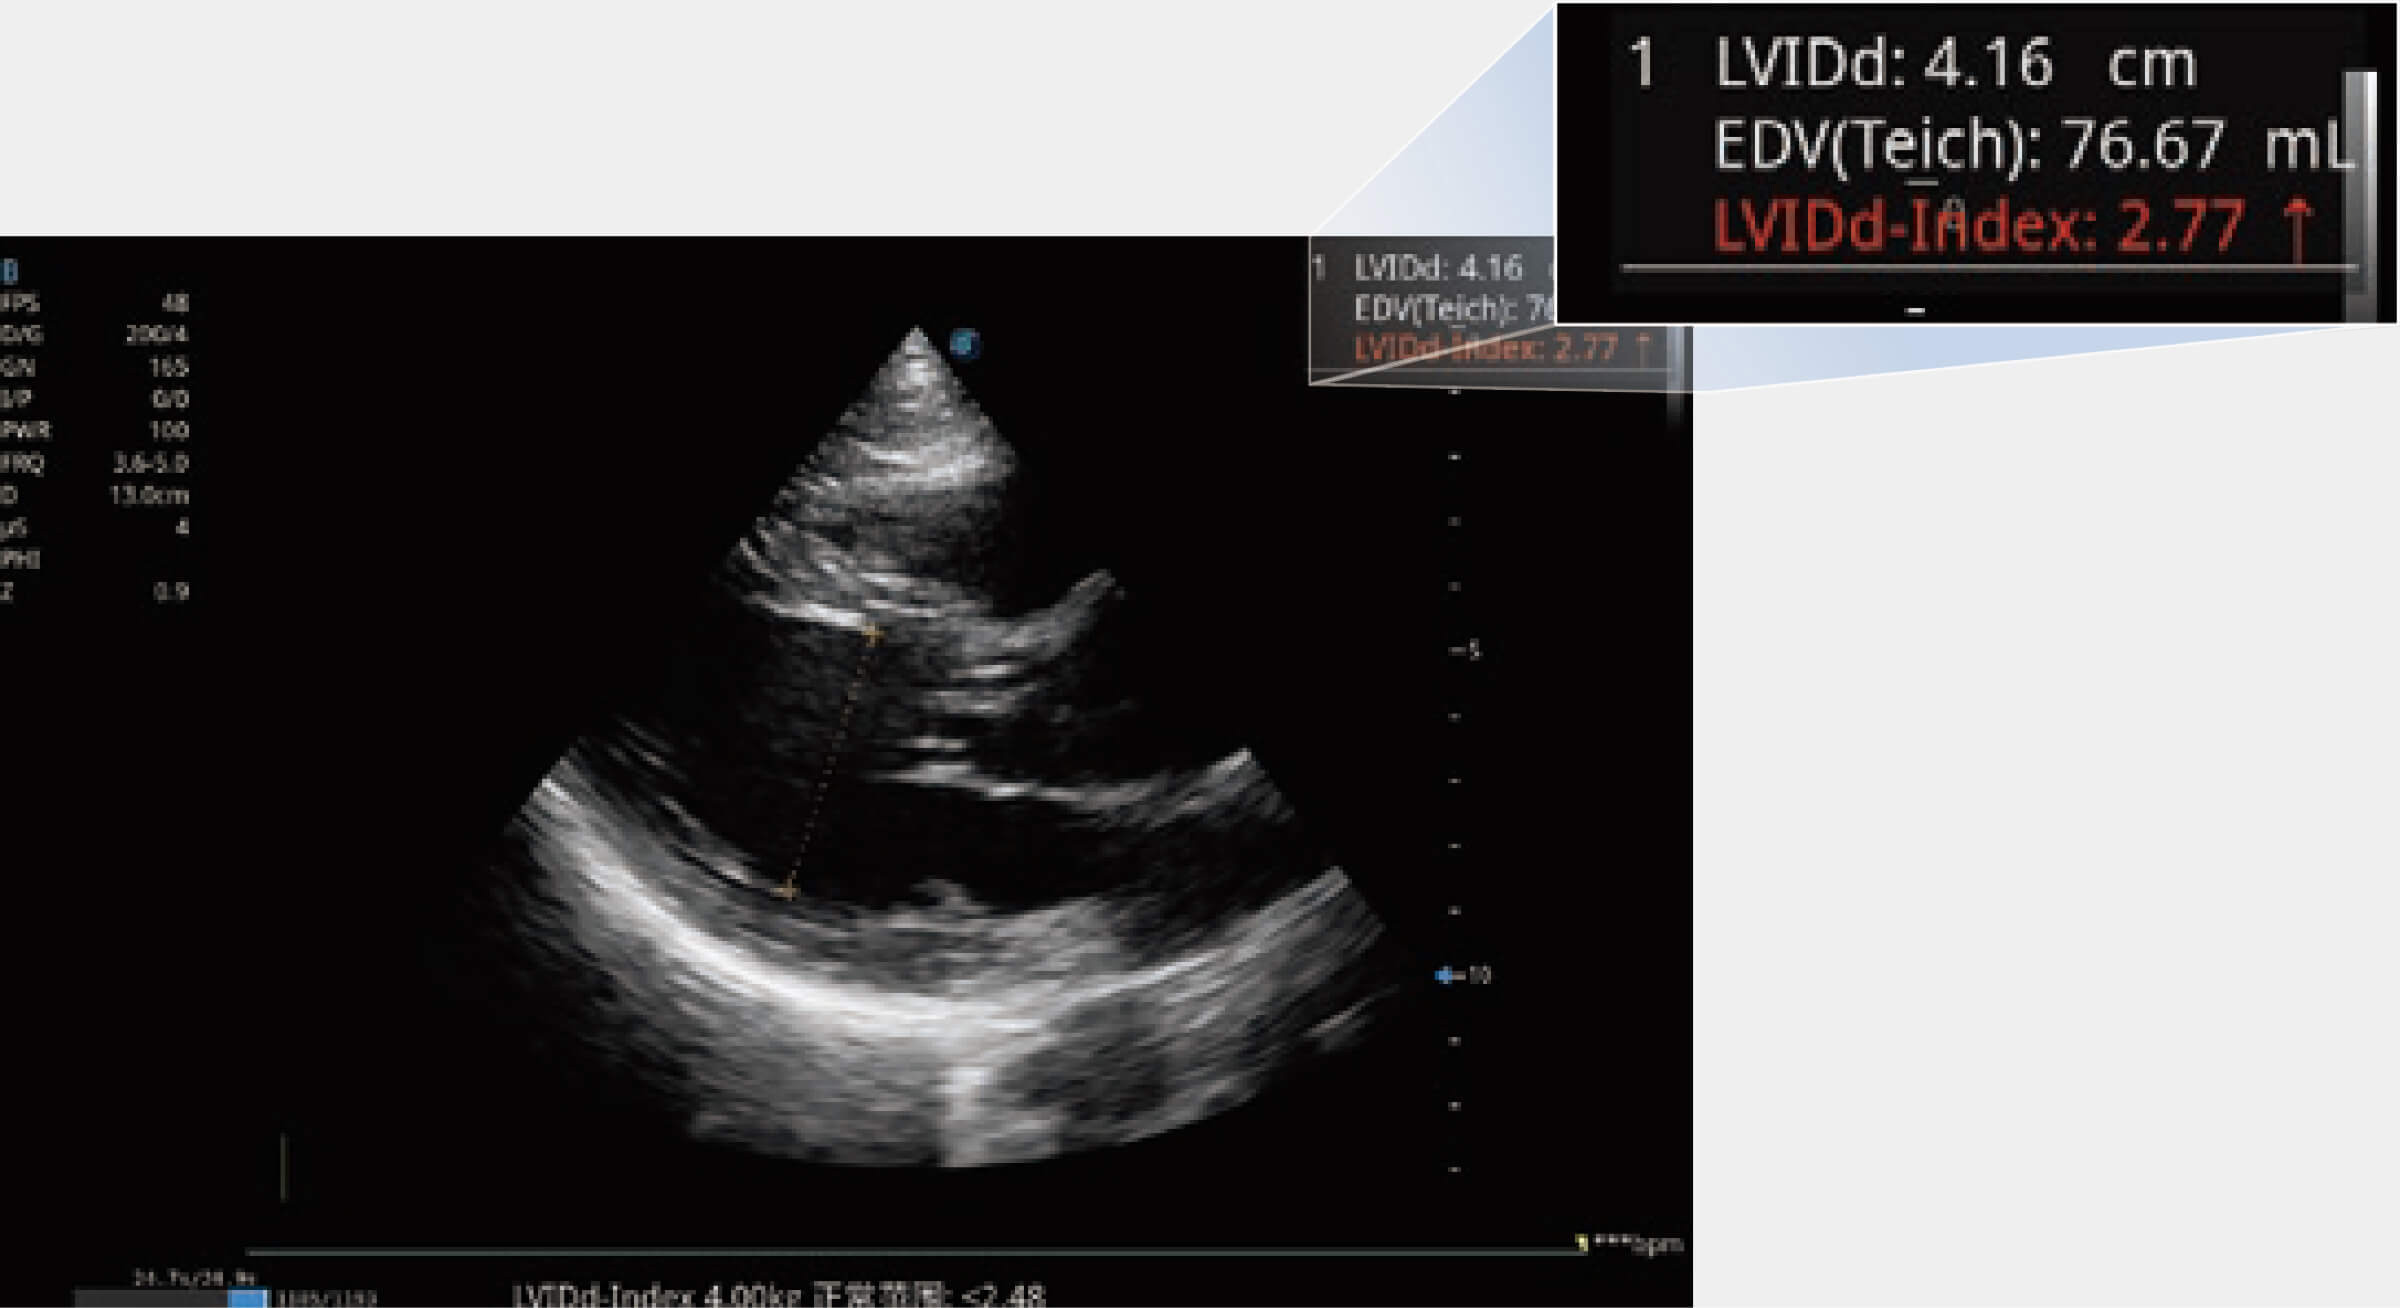Select the upper caliper cross marker

tap(873, 633)
